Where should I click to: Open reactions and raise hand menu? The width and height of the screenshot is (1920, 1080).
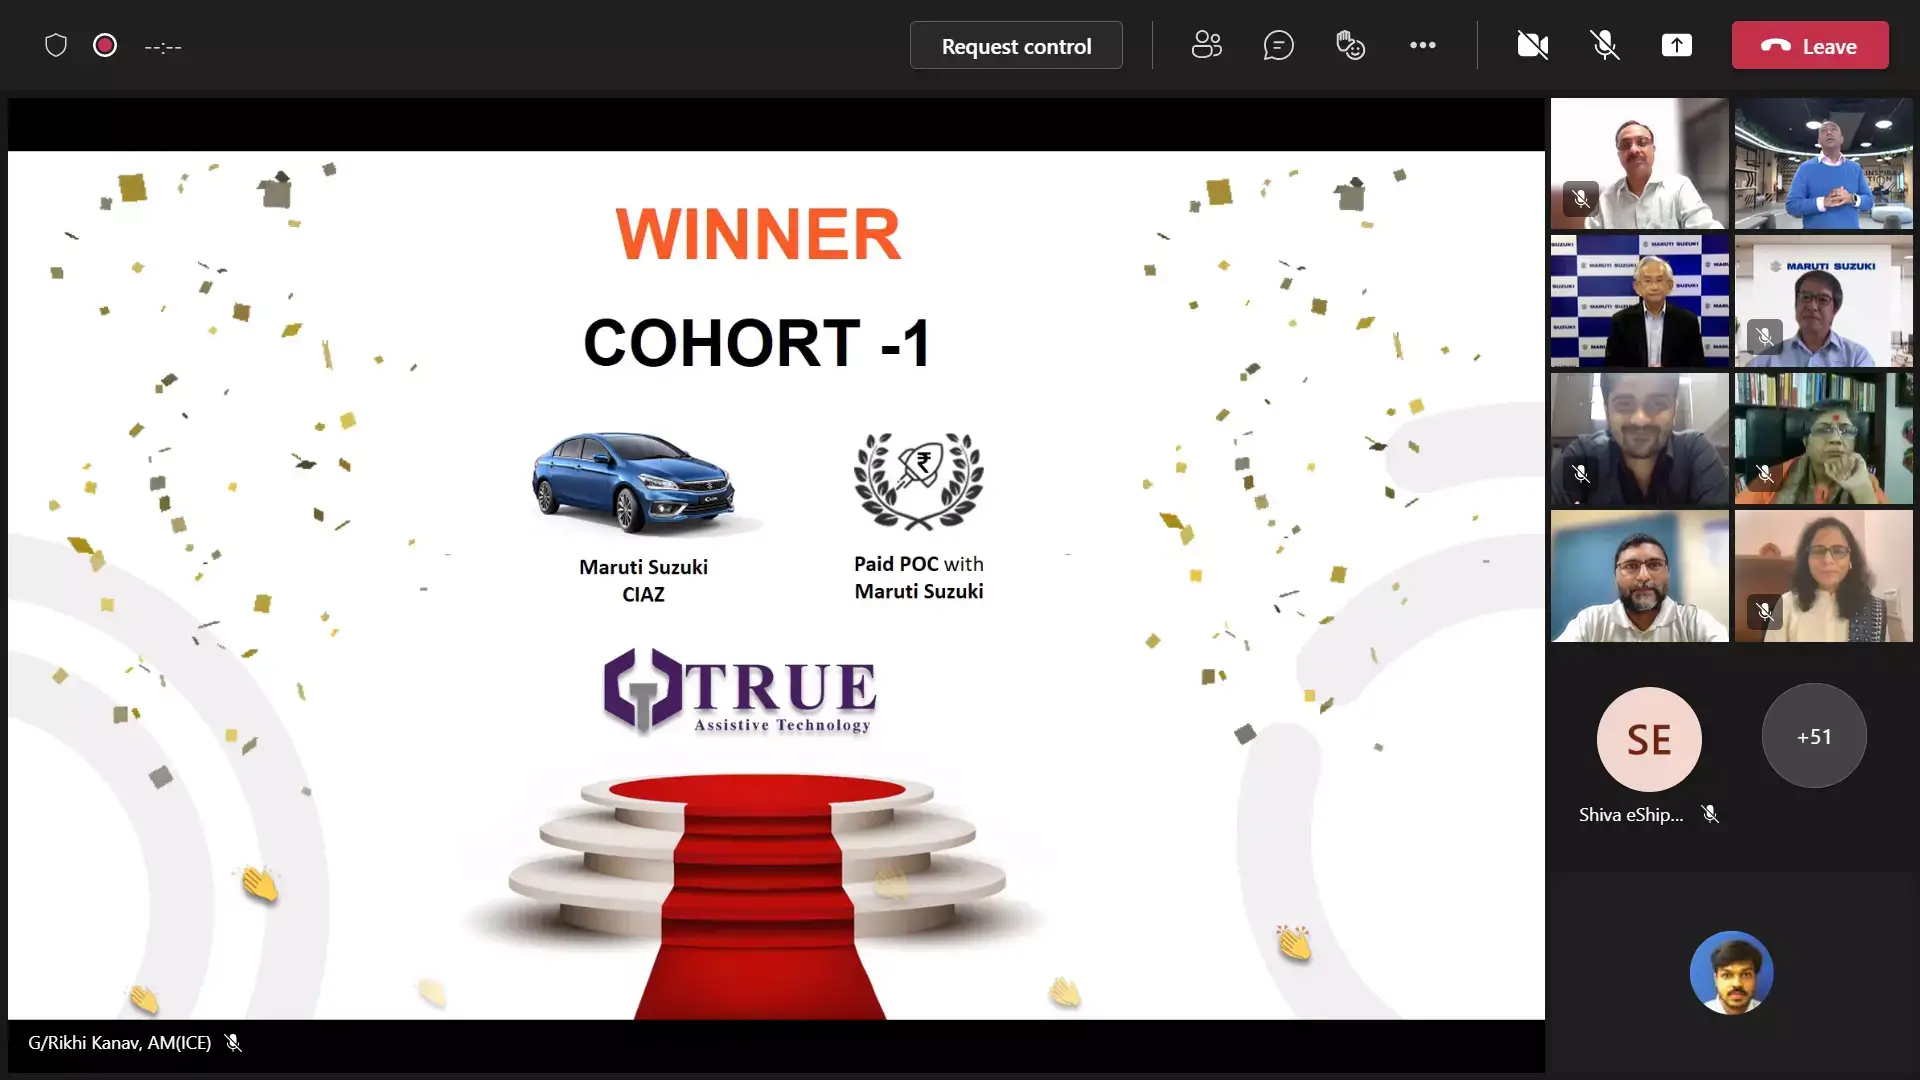coord(1350,45)
